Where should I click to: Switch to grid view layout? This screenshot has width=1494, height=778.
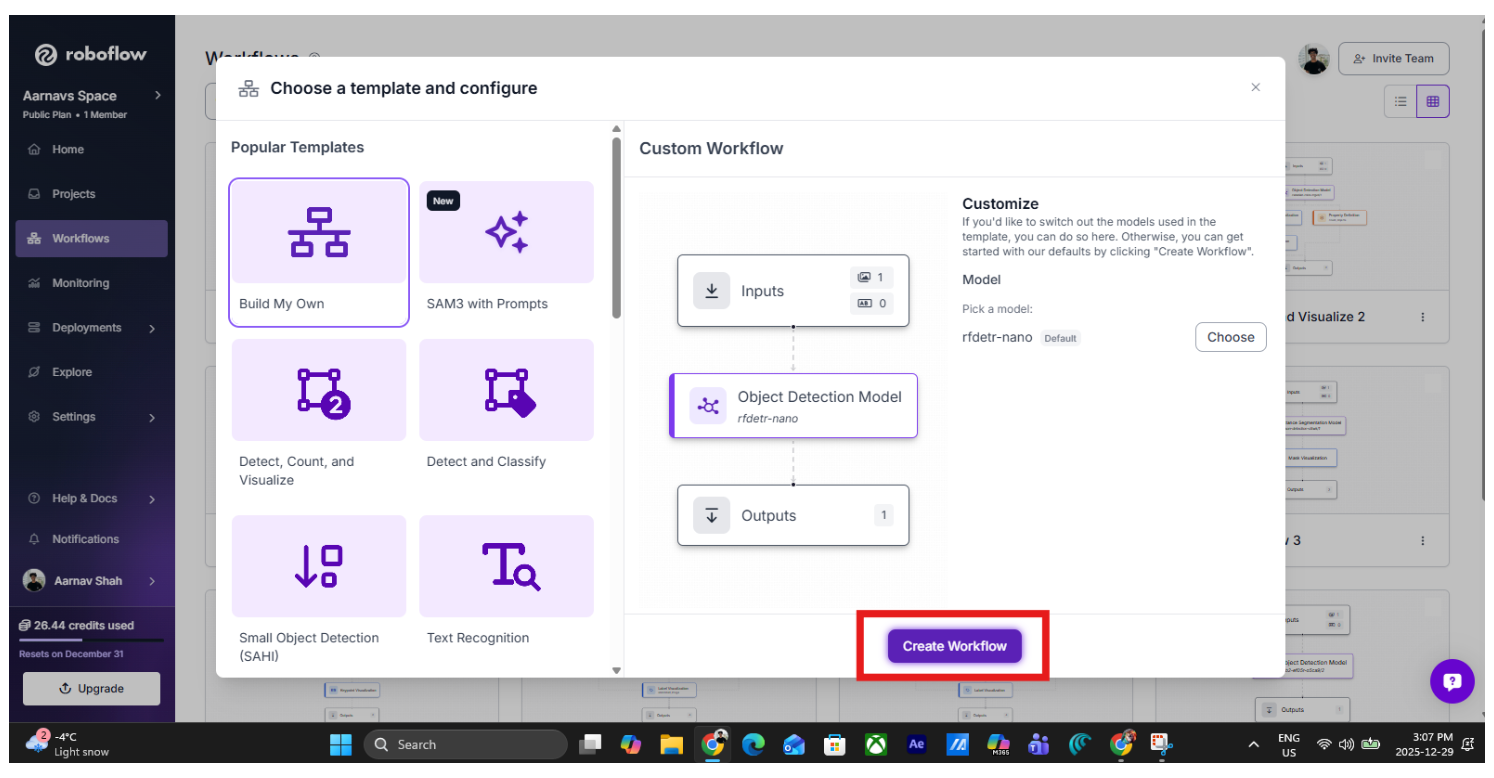[1433, 102]
